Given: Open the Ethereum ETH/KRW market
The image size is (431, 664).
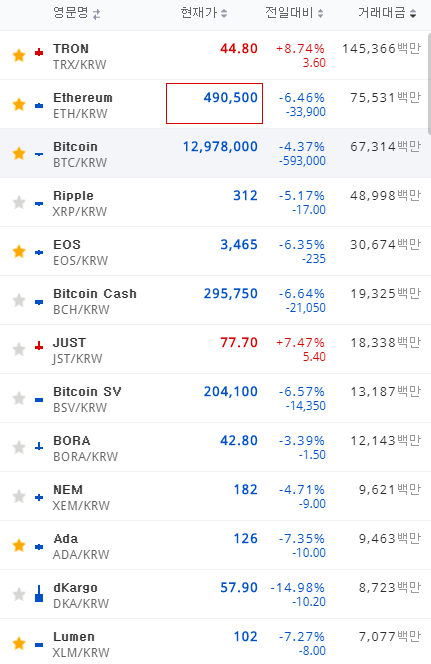Looking at the screenshot, I should (214, 104).
